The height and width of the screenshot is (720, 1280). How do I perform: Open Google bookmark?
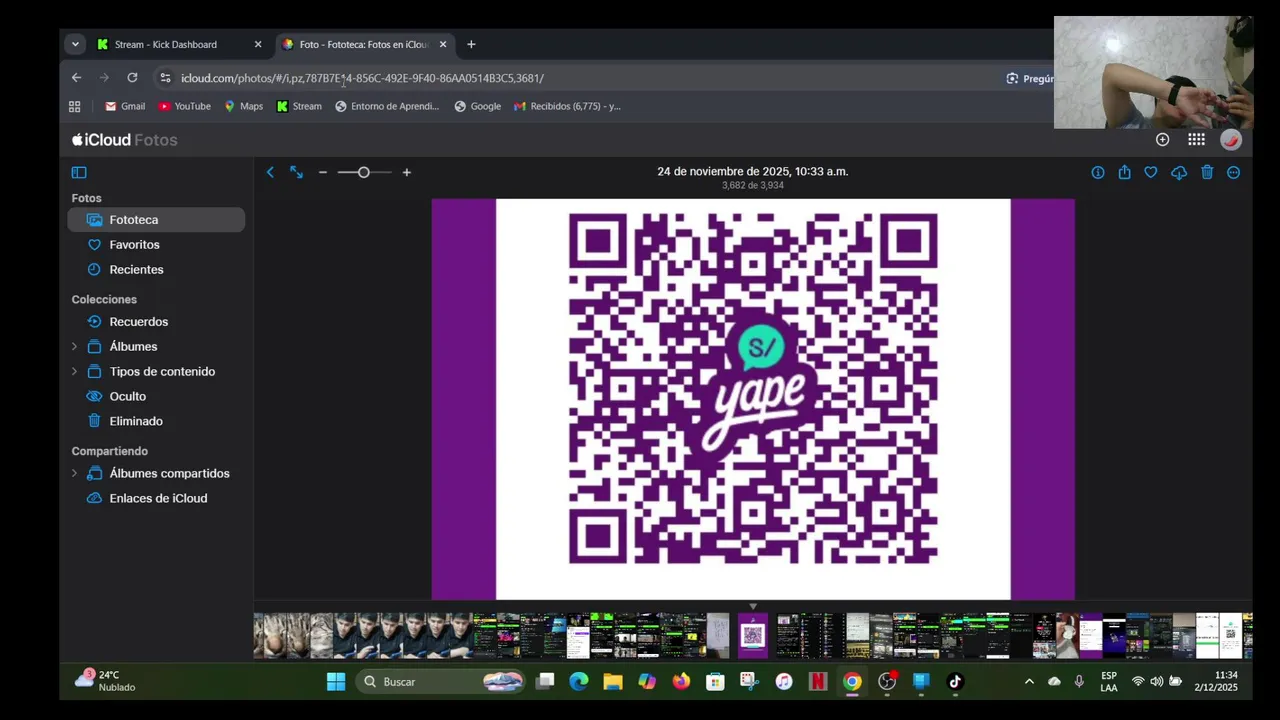pyautogui.click(x=477, y=106)
